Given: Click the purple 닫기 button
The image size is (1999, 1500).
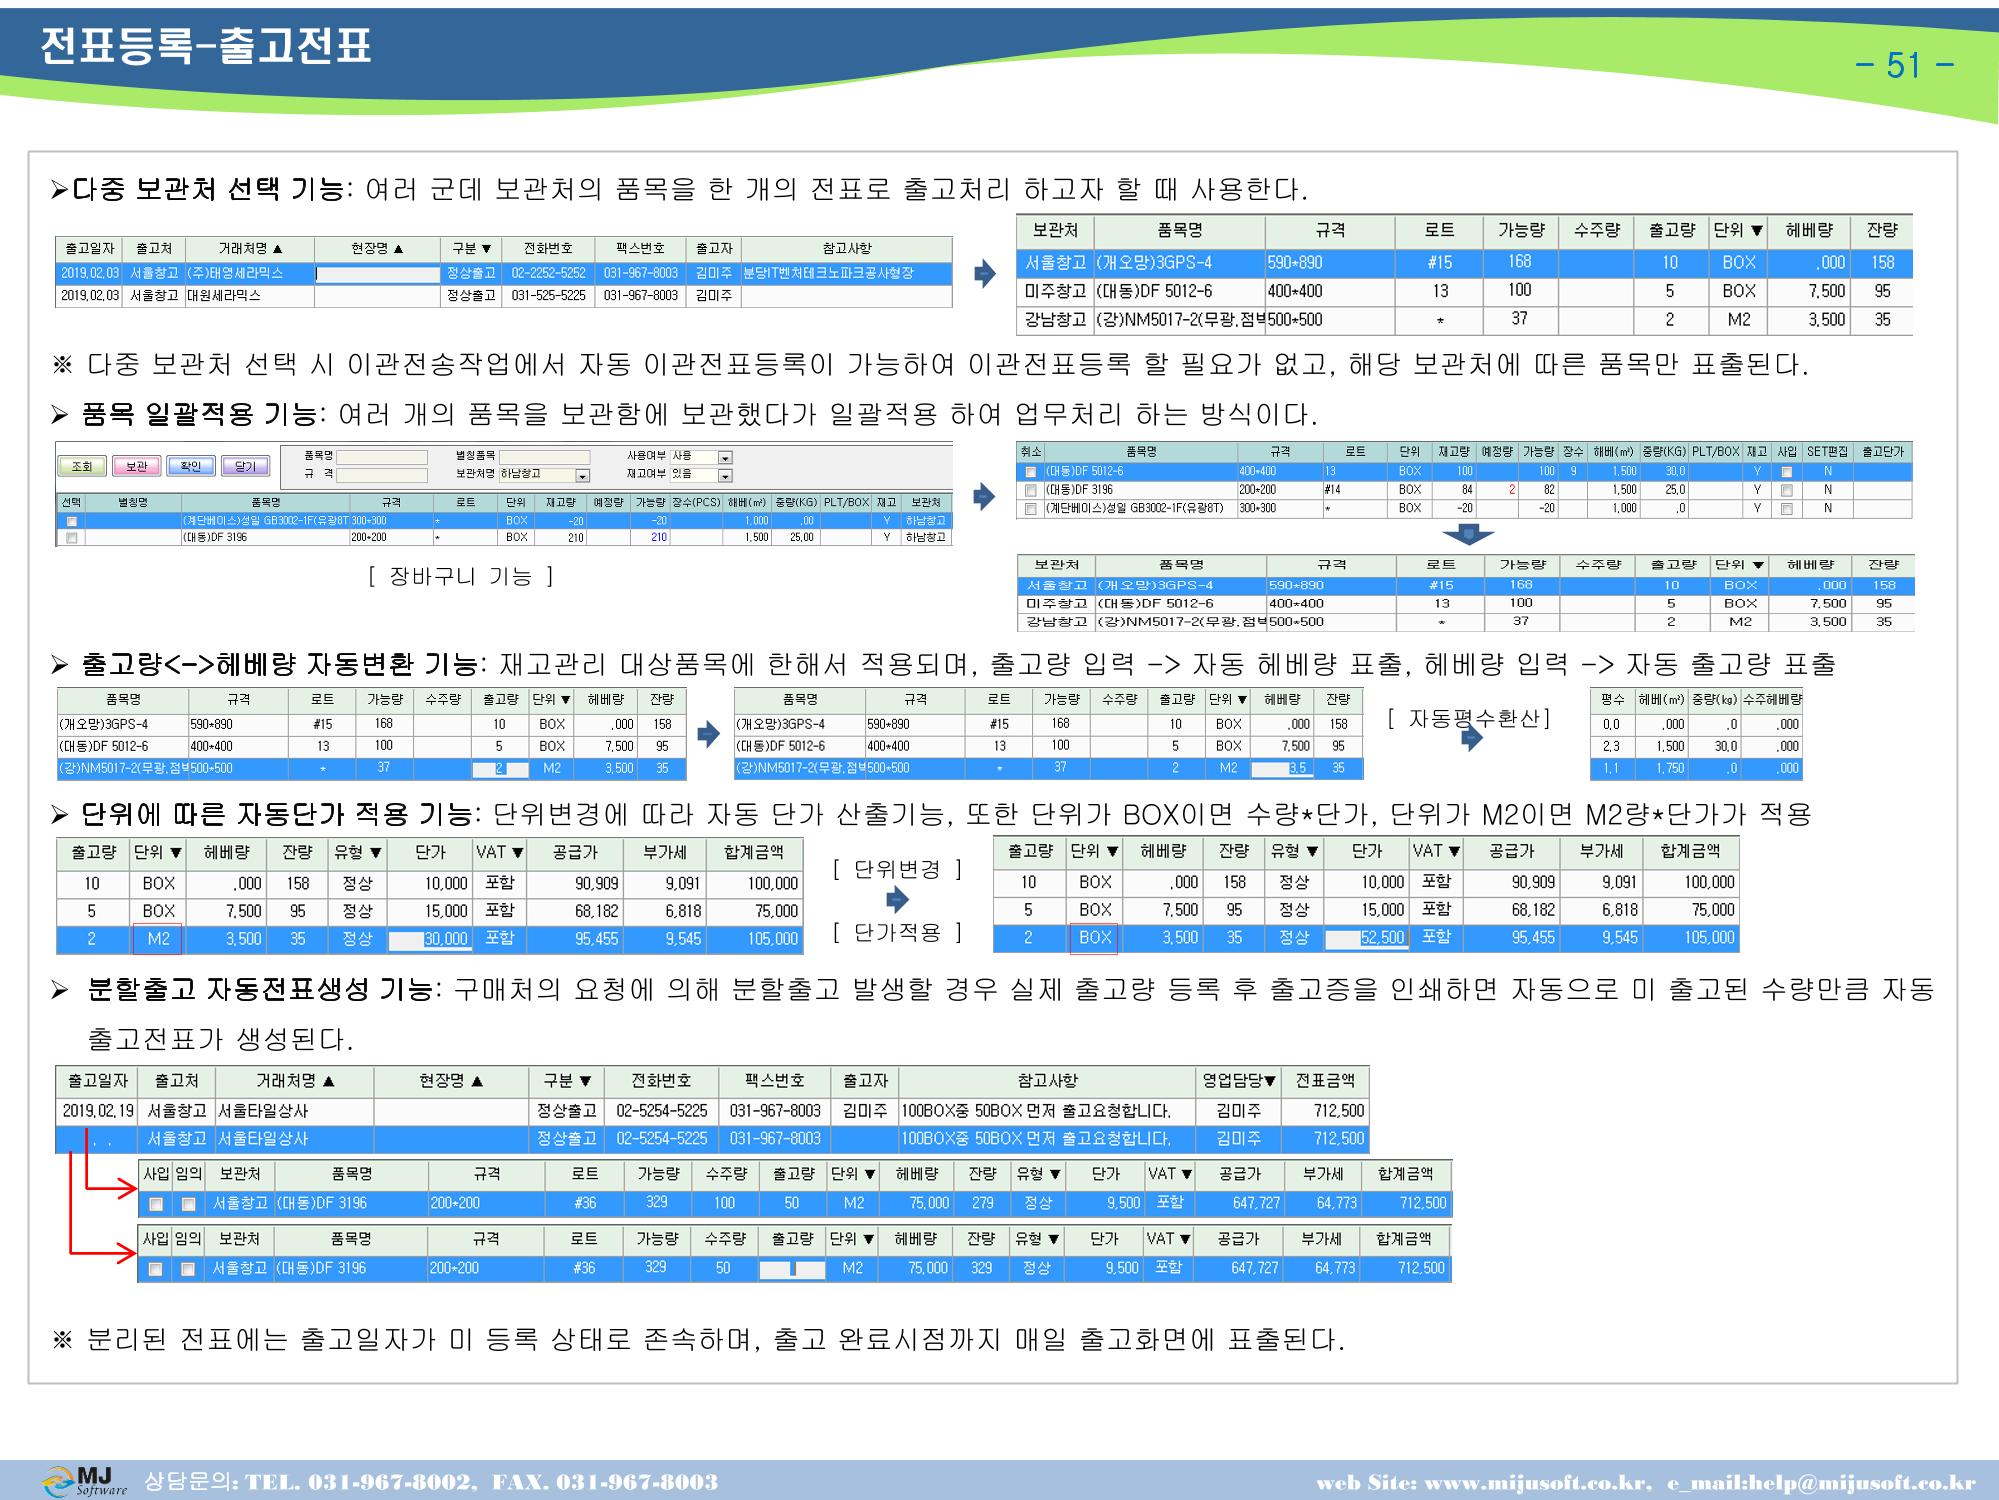Looking at the screenshot, I should tap(245, 466).
